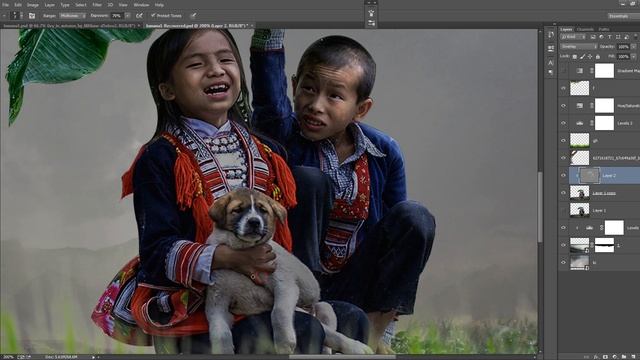Screen dimensions: 640x360
Task: Show the hidden Layer 1
Action: pos(563,210)
